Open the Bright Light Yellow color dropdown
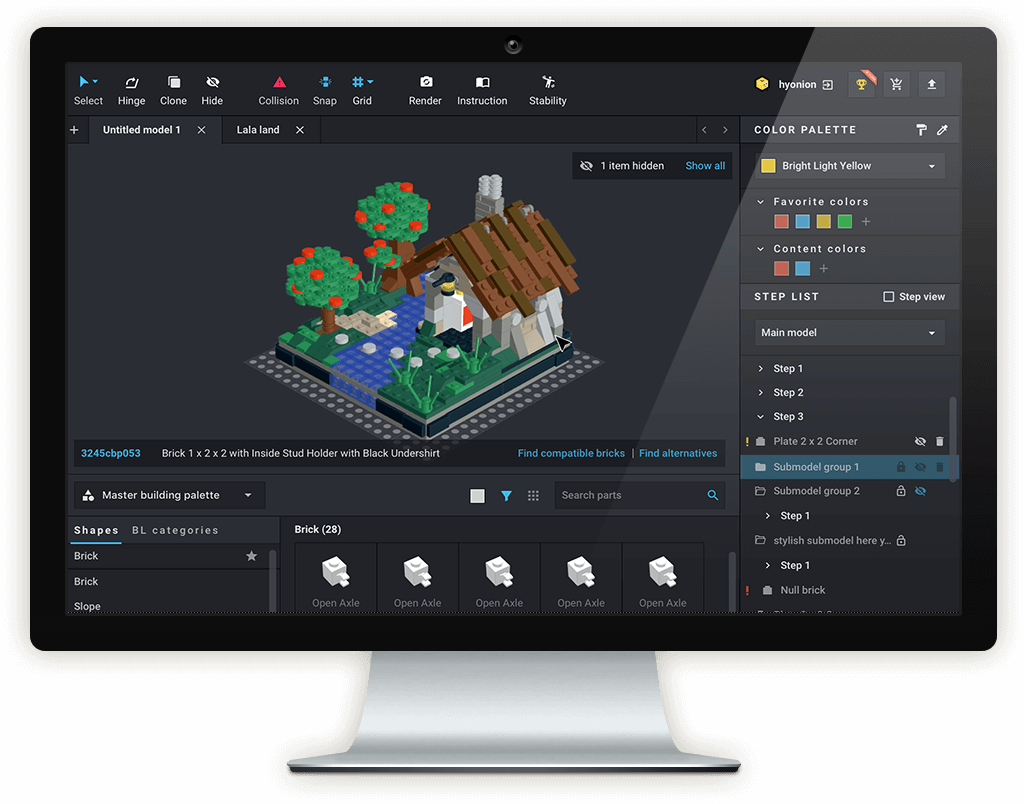This screenshot has height=804, width=1024. [x=848, y=165]
